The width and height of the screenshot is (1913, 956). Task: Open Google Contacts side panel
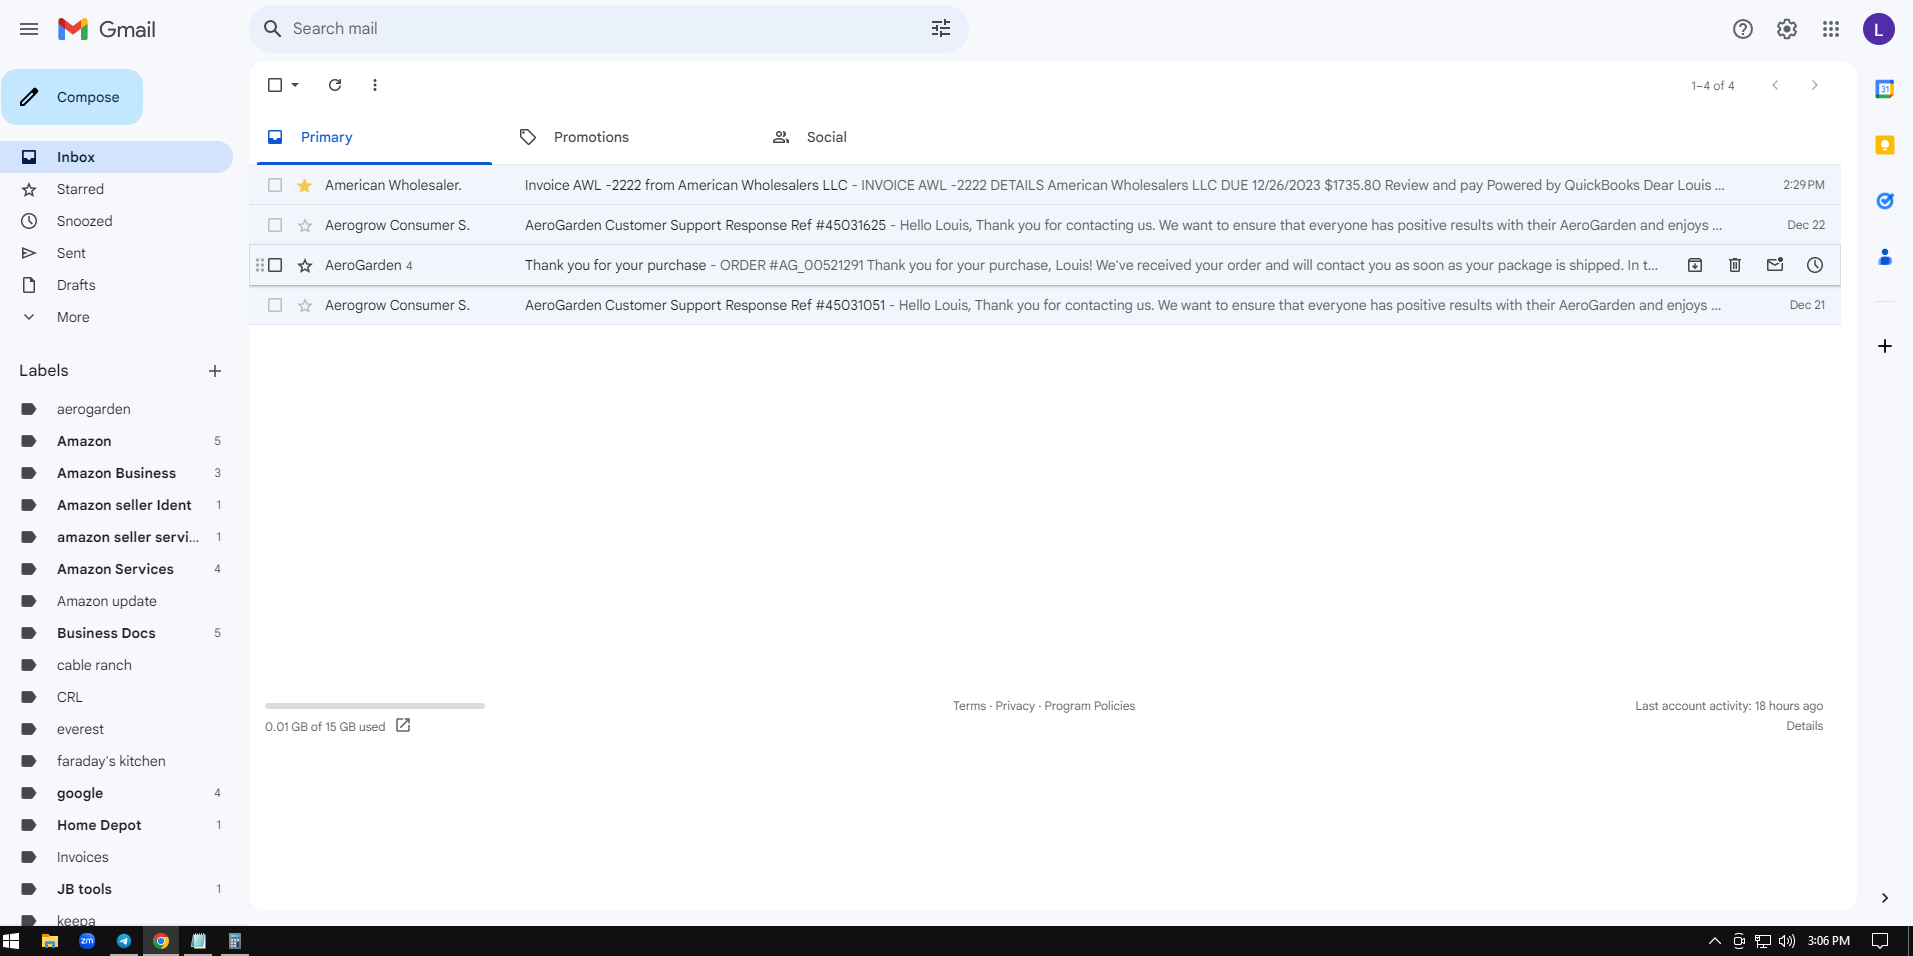(1885, 257)
